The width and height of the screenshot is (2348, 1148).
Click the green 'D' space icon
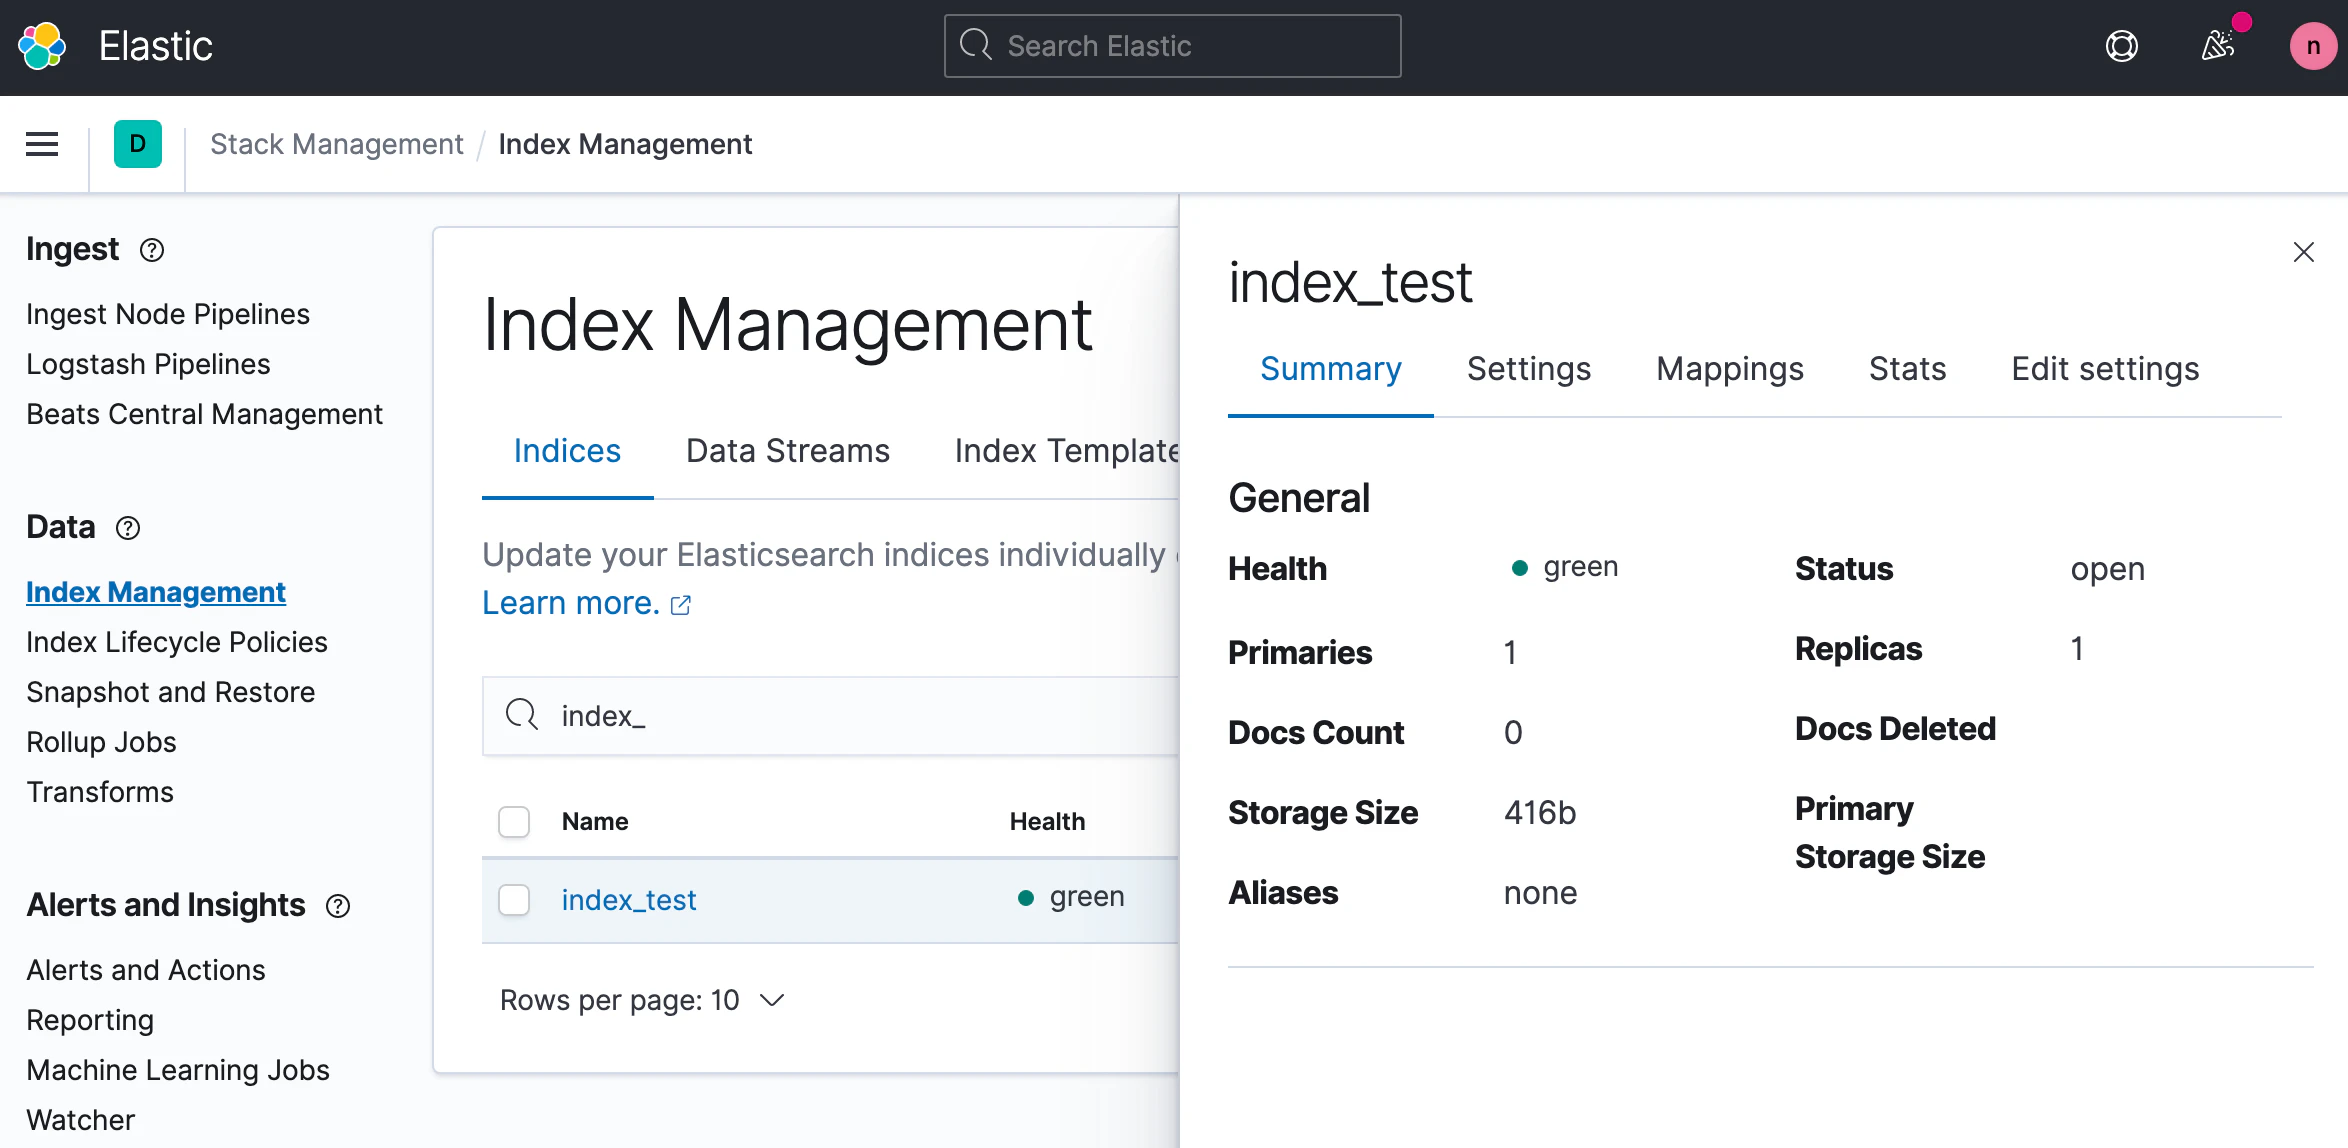coord(138,144)
